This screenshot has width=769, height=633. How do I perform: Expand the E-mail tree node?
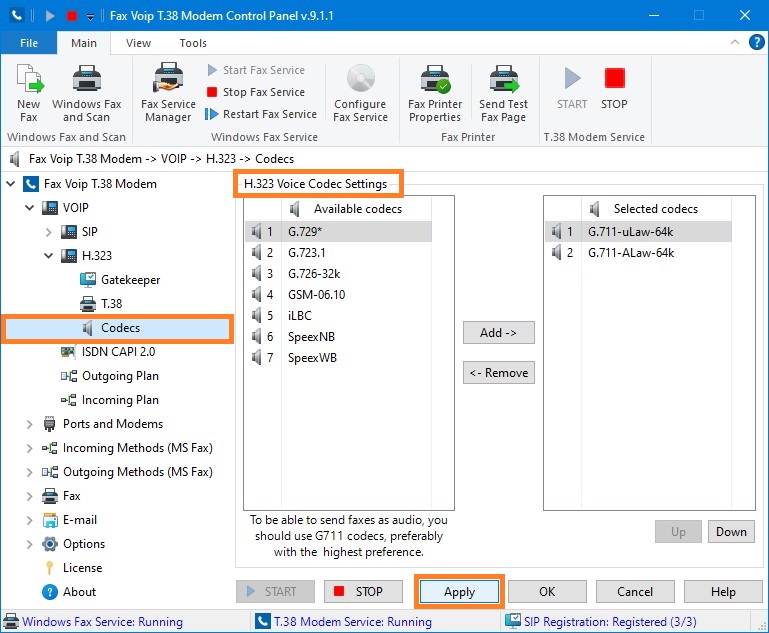30,520
